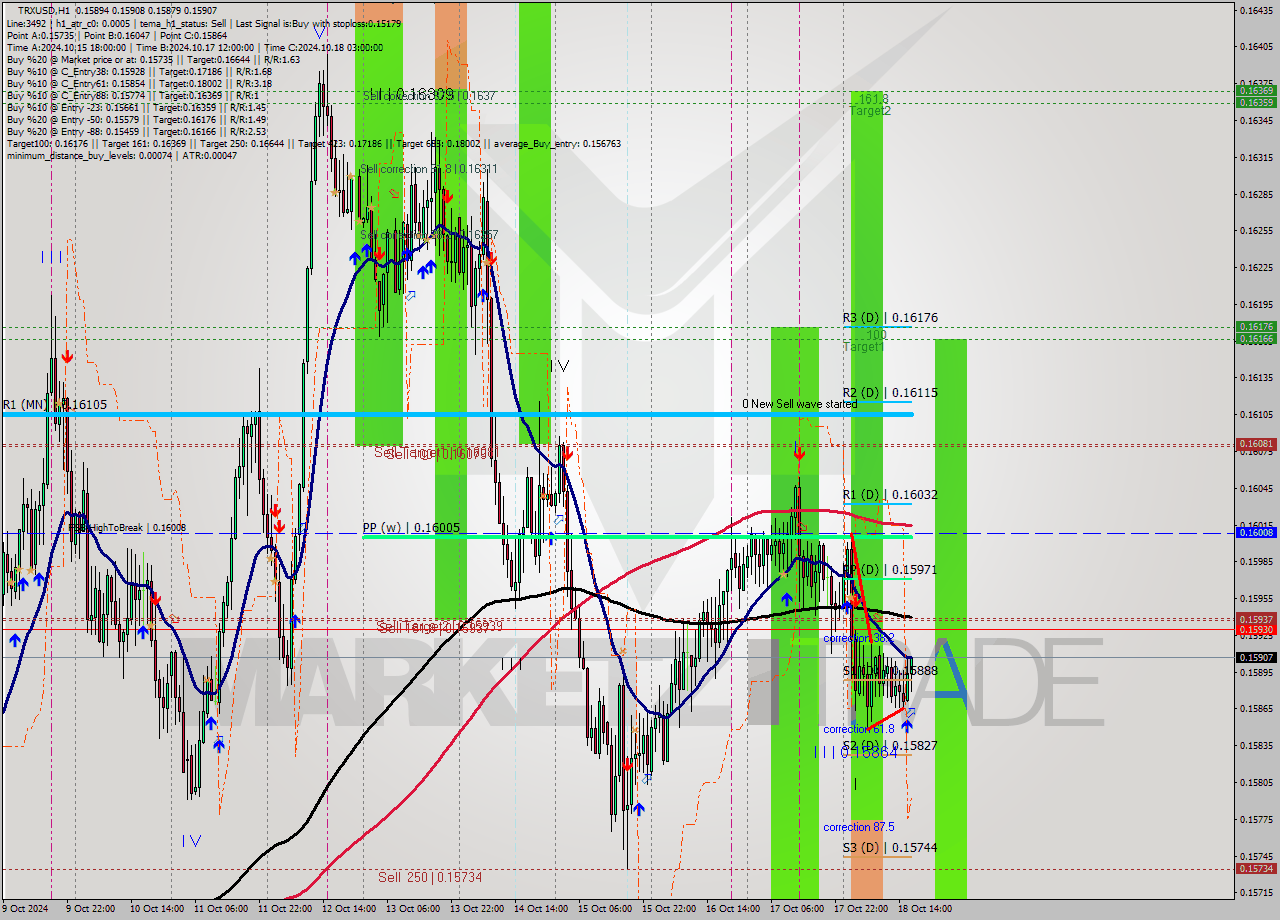Click the '10 Oct 14:00' time axis label

(156, 909)
